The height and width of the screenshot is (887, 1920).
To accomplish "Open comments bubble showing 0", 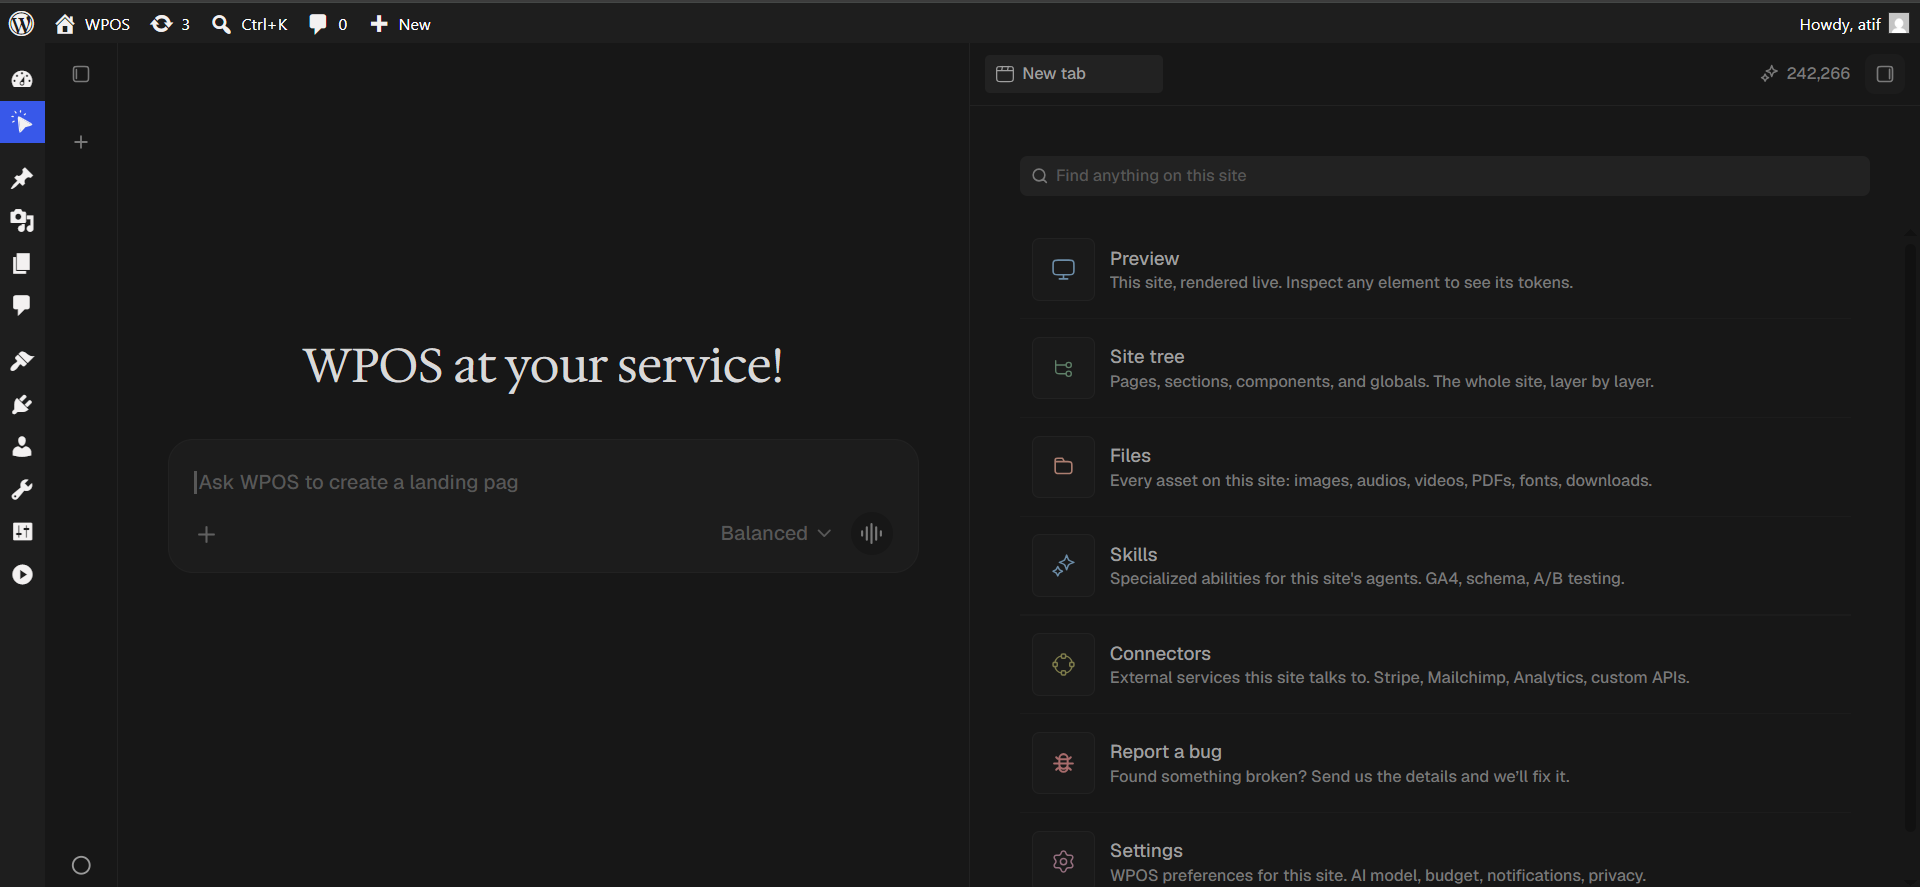I will (x=328, y=24).
